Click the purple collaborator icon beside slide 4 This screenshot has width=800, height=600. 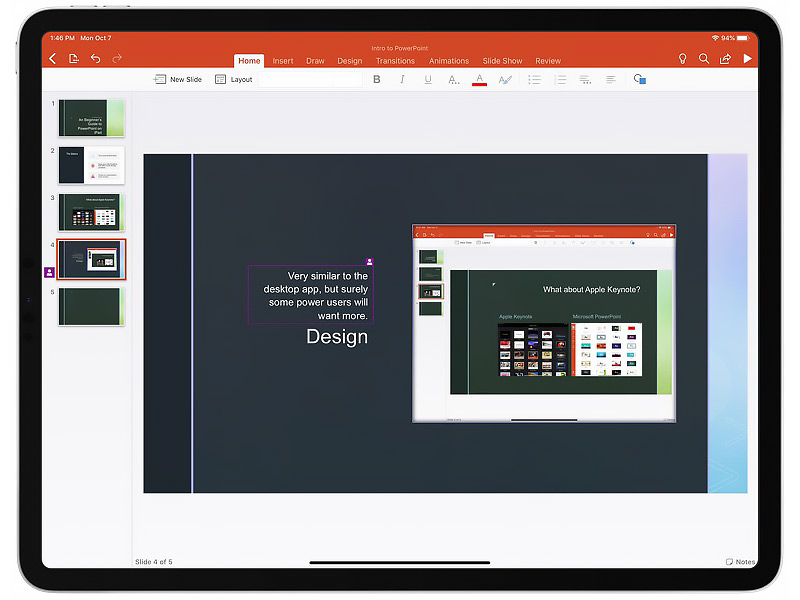pyautogui.click(x=49, y=272)
